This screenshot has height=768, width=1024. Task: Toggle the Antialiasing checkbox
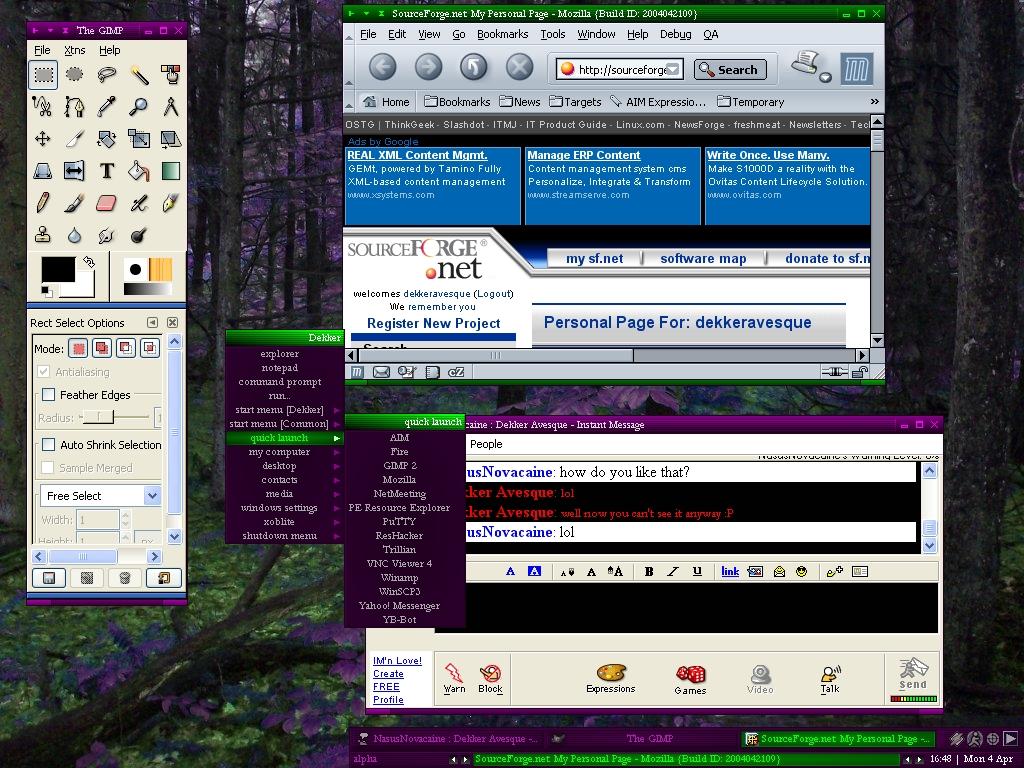(44, 372)
